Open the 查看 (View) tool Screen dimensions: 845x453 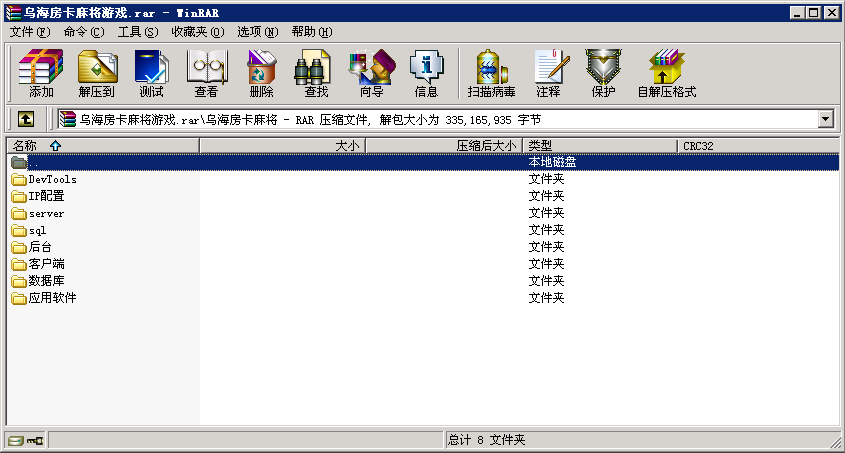point(206,73)
